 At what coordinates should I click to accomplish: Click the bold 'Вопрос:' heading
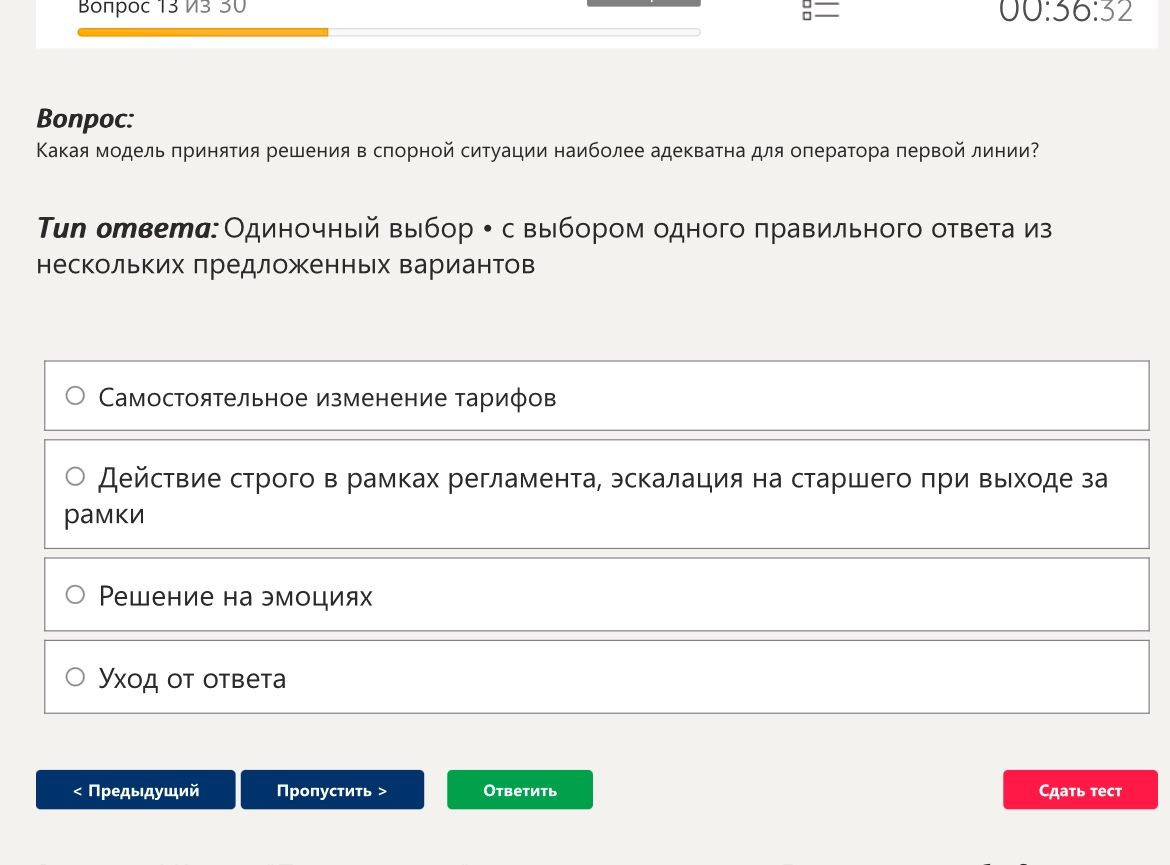pyautogui.click(x=85, y=119)
